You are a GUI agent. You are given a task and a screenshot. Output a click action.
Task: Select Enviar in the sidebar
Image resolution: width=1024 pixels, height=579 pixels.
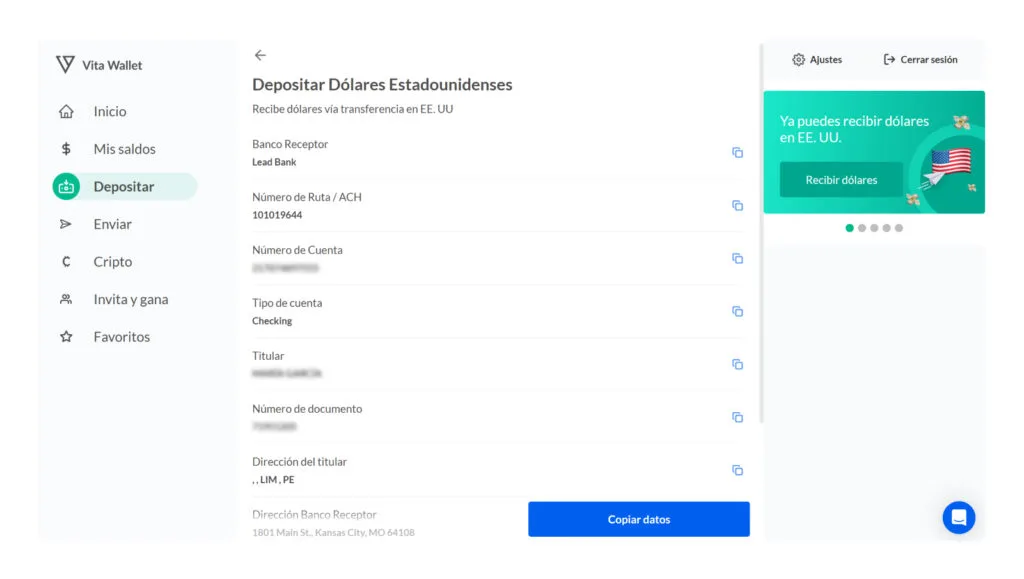[112, 224]
